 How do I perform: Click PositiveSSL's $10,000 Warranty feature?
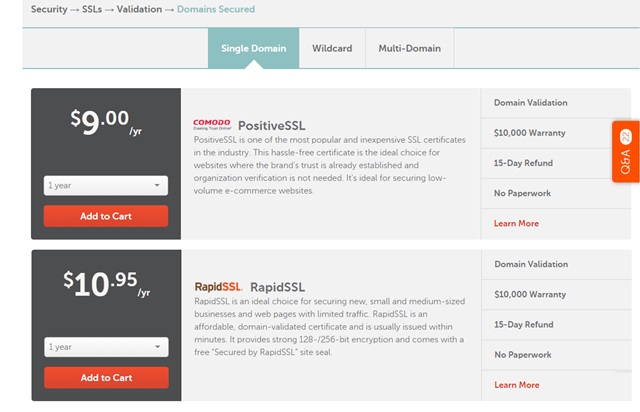(529, 133)
